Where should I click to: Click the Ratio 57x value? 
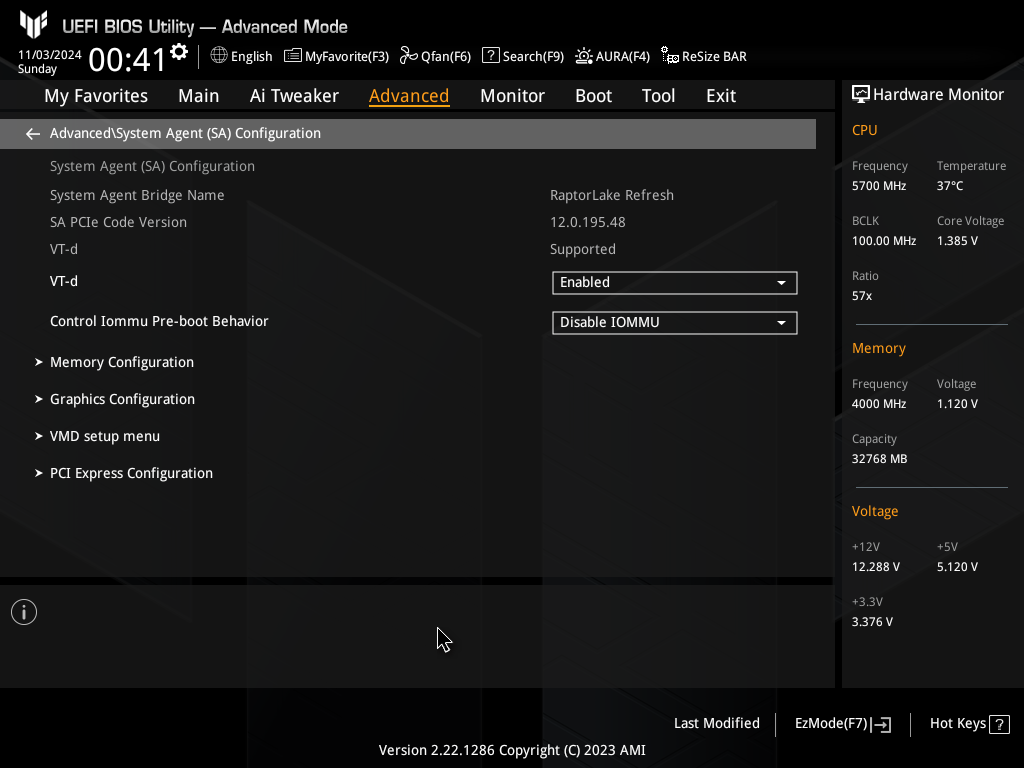click(x=862, y=296)
